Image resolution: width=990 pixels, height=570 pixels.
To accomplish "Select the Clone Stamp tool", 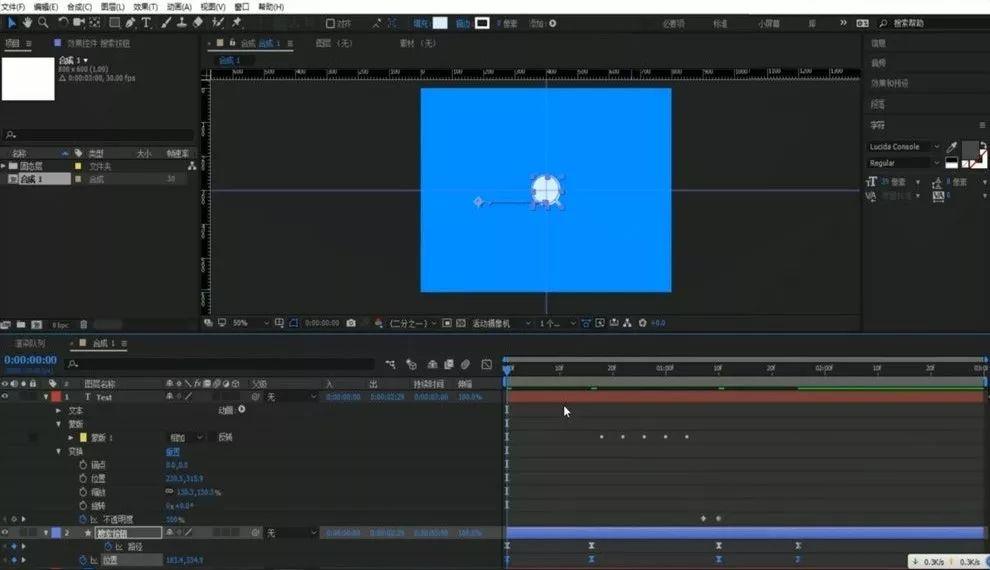I will coord(181,23).
